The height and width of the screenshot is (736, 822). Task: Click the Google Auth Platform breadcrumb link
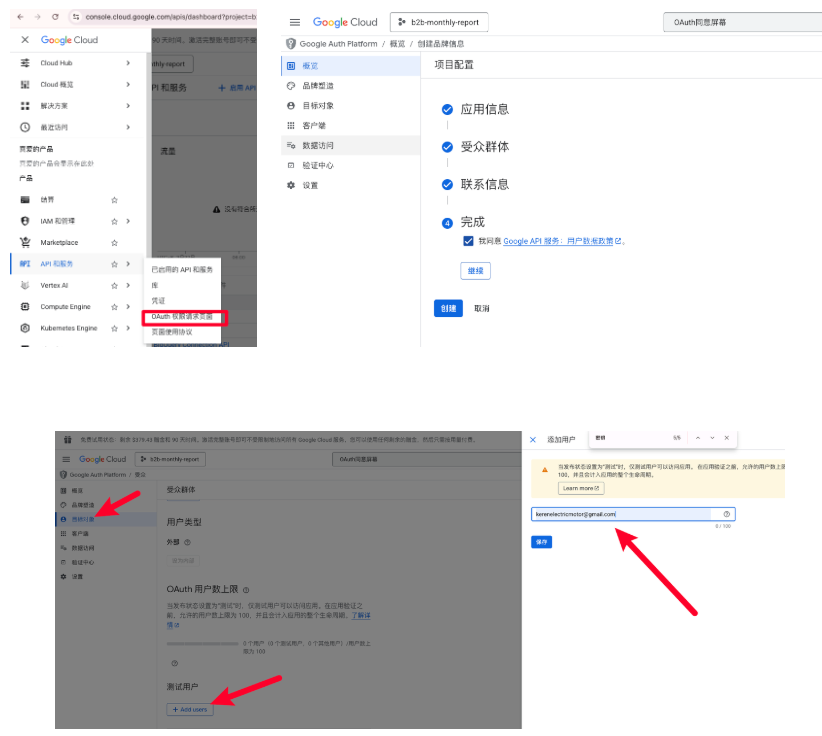[338, 44]
